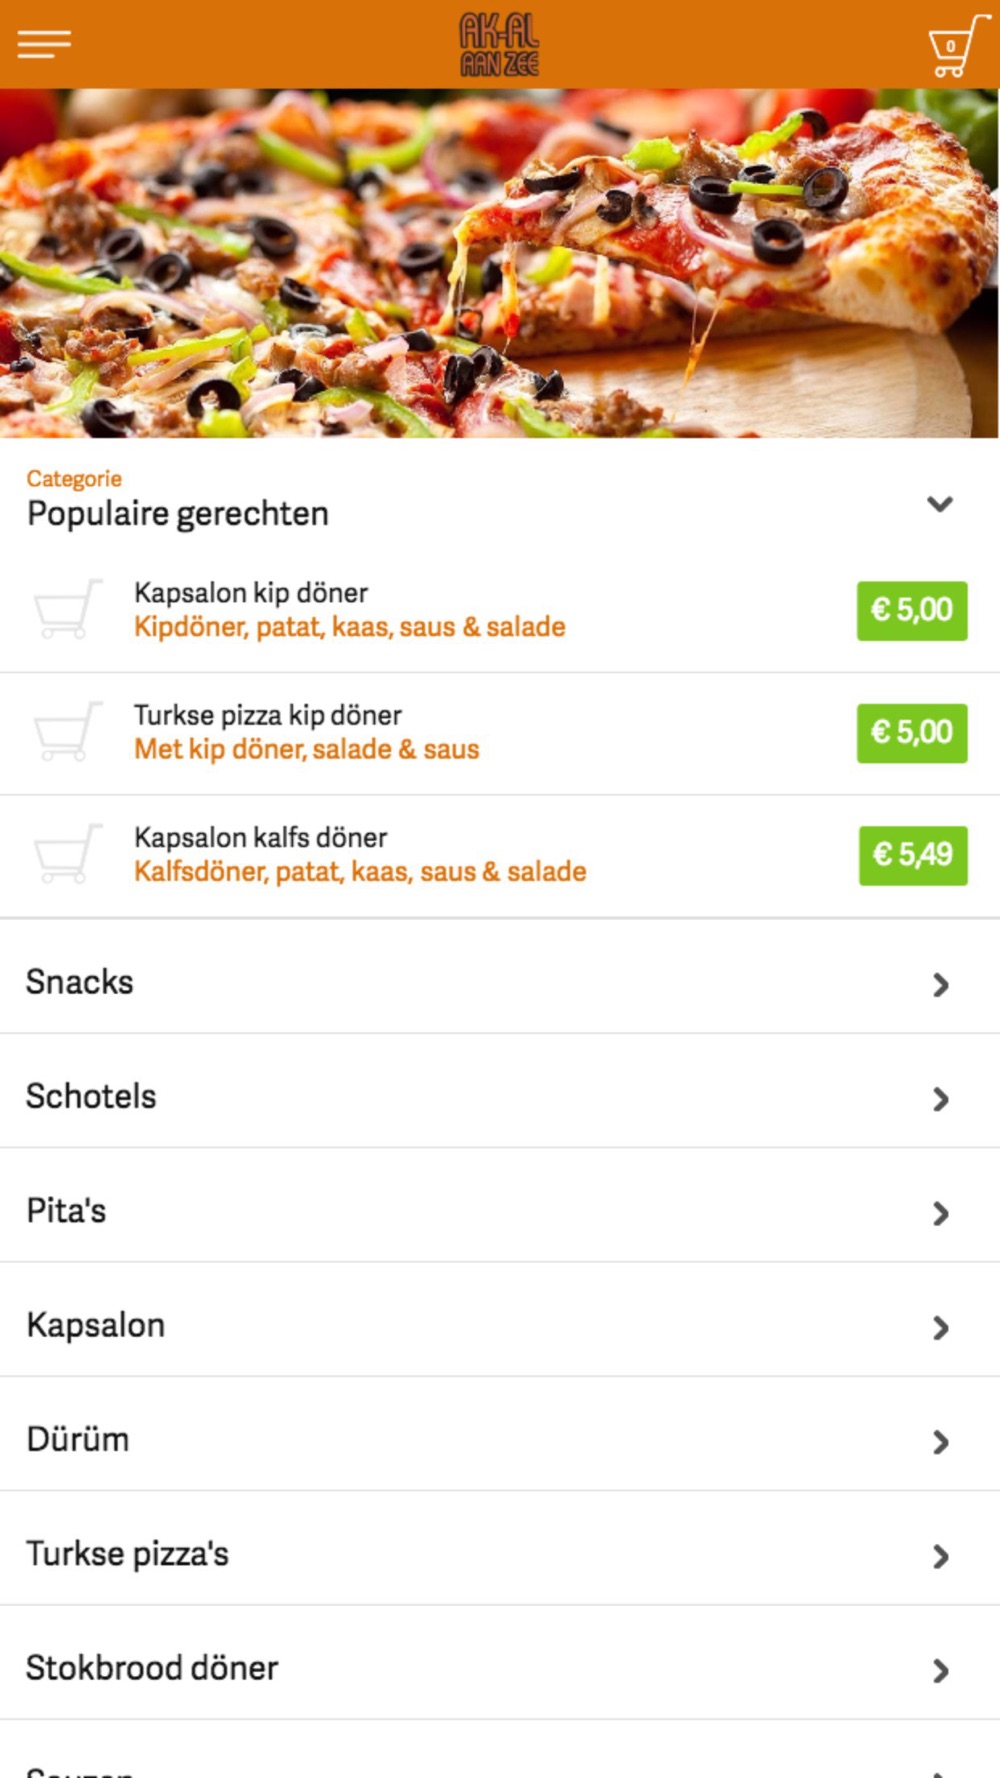
Task: Open the Kapsalon category
Action: (500, 1326)
